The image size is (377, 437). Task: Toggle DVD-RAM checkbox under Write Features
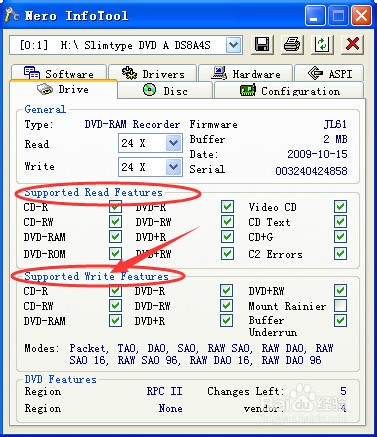click(x=115, y=321)
